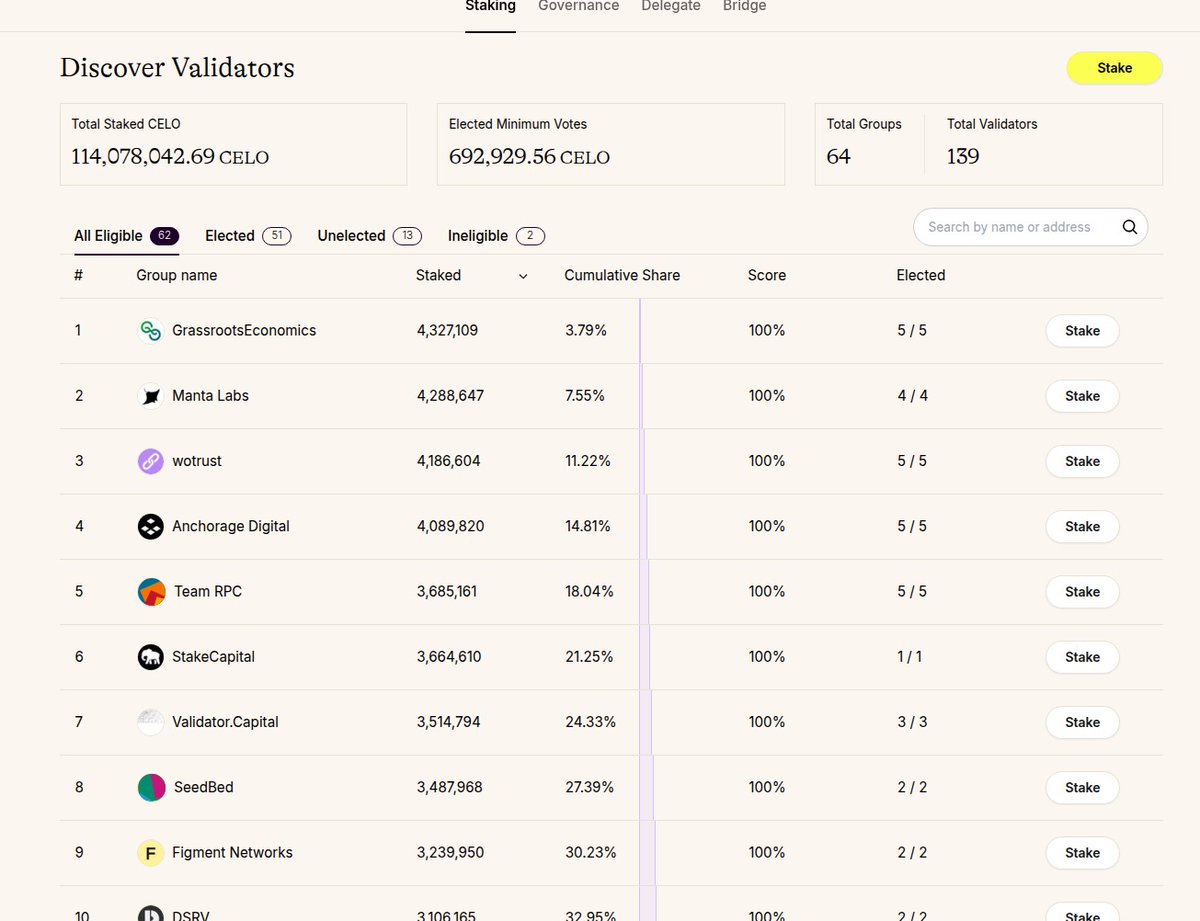This screenshot has height=921, width=1200.
Task: Sort by Staked using the chevron arrow
Action: [523, 276]
